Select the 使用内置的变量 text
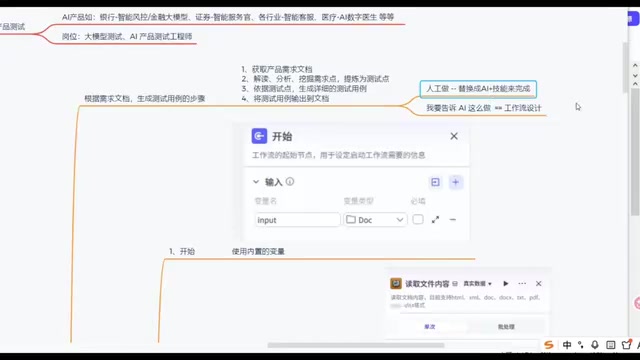 [258, 251]
